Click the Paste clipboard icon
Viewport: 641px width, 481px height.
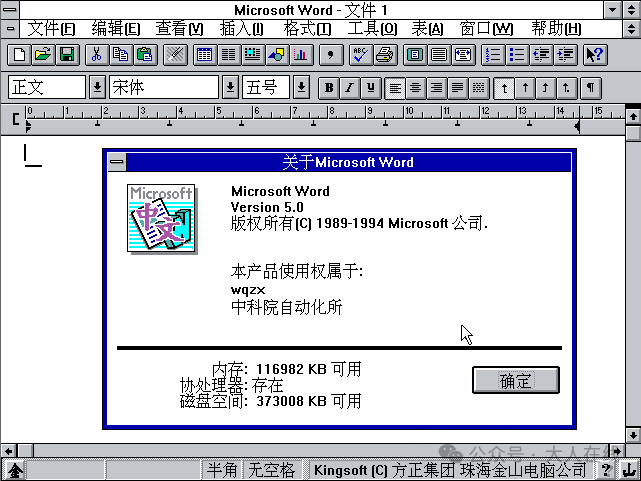pyautogui.click(x=145, y=55)
